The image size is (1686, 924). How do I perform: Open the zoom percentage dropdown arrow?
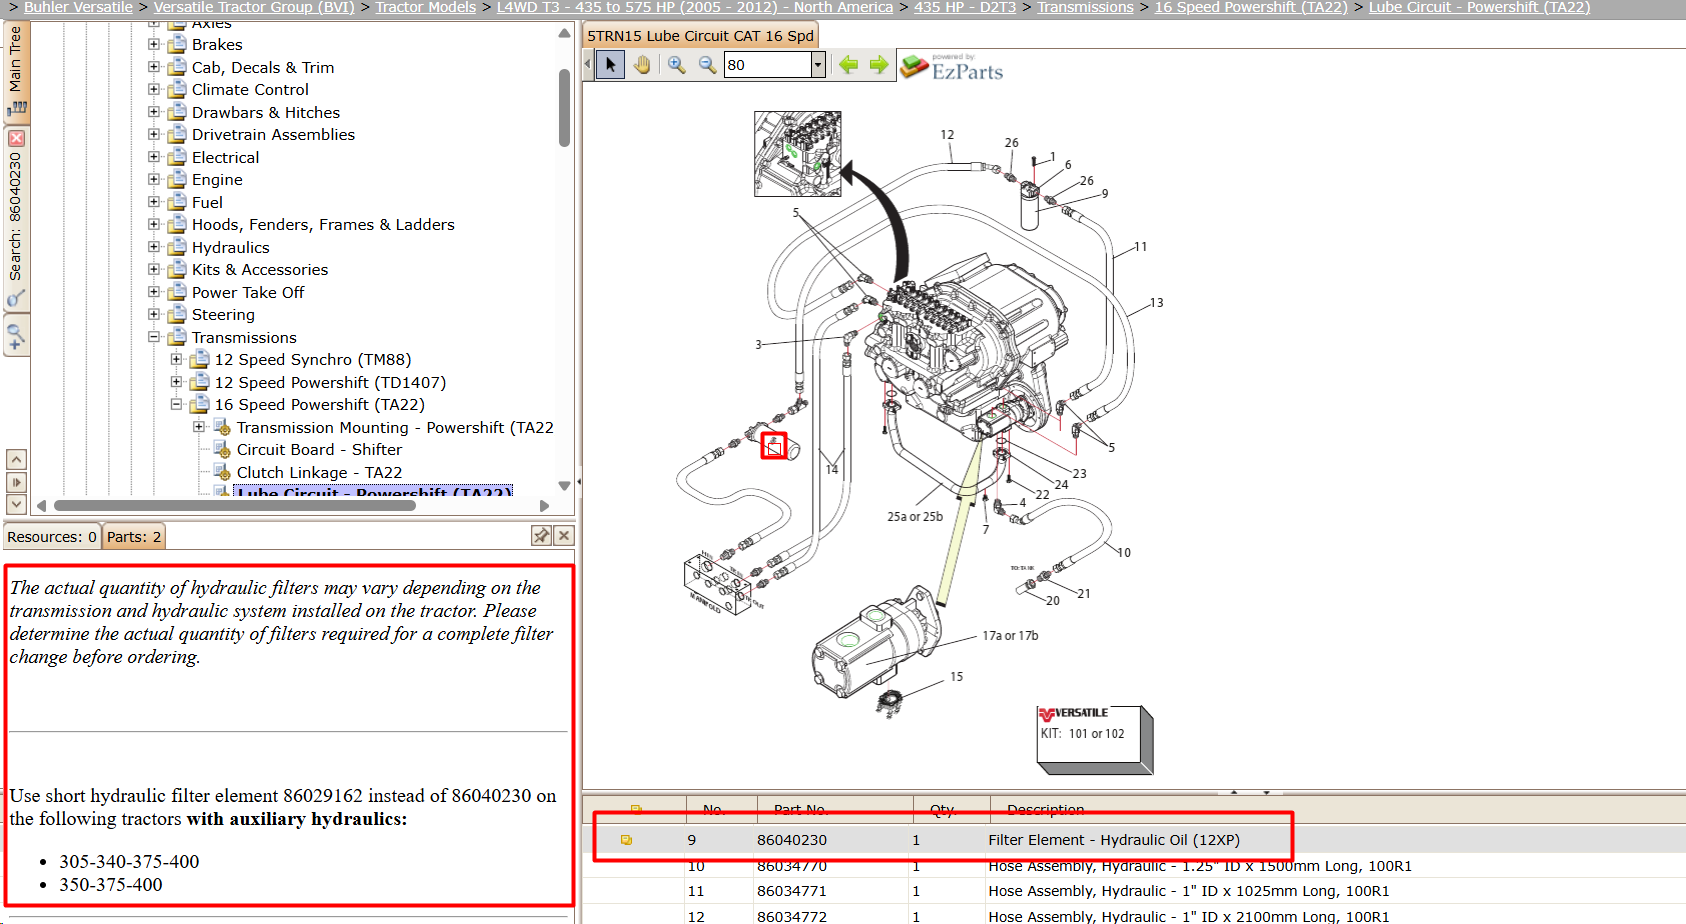tap(818, 65)
